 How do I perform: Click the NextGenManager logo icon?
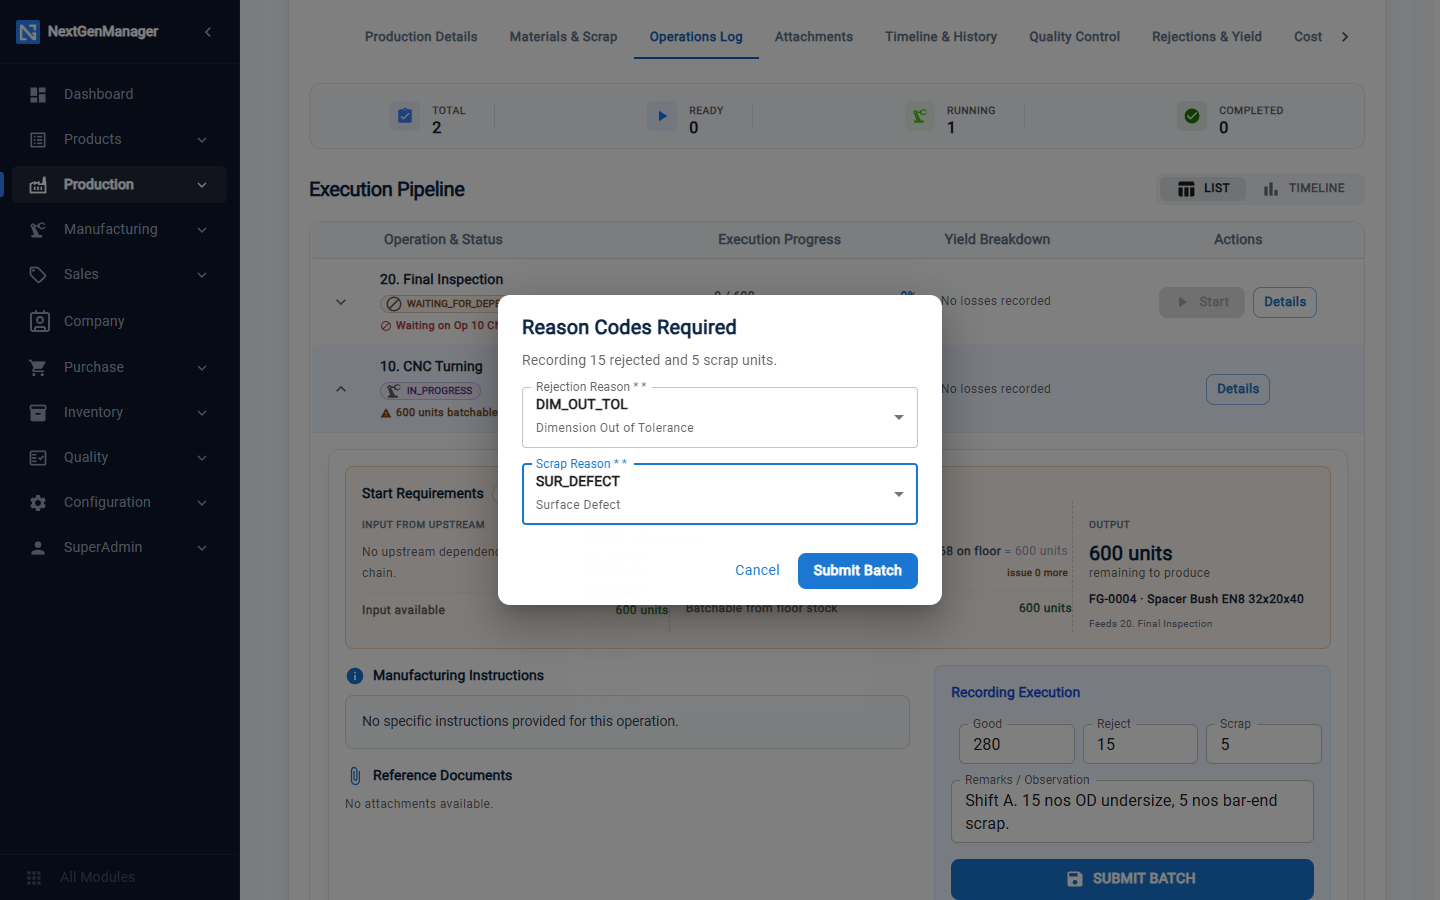click(28, 32)
